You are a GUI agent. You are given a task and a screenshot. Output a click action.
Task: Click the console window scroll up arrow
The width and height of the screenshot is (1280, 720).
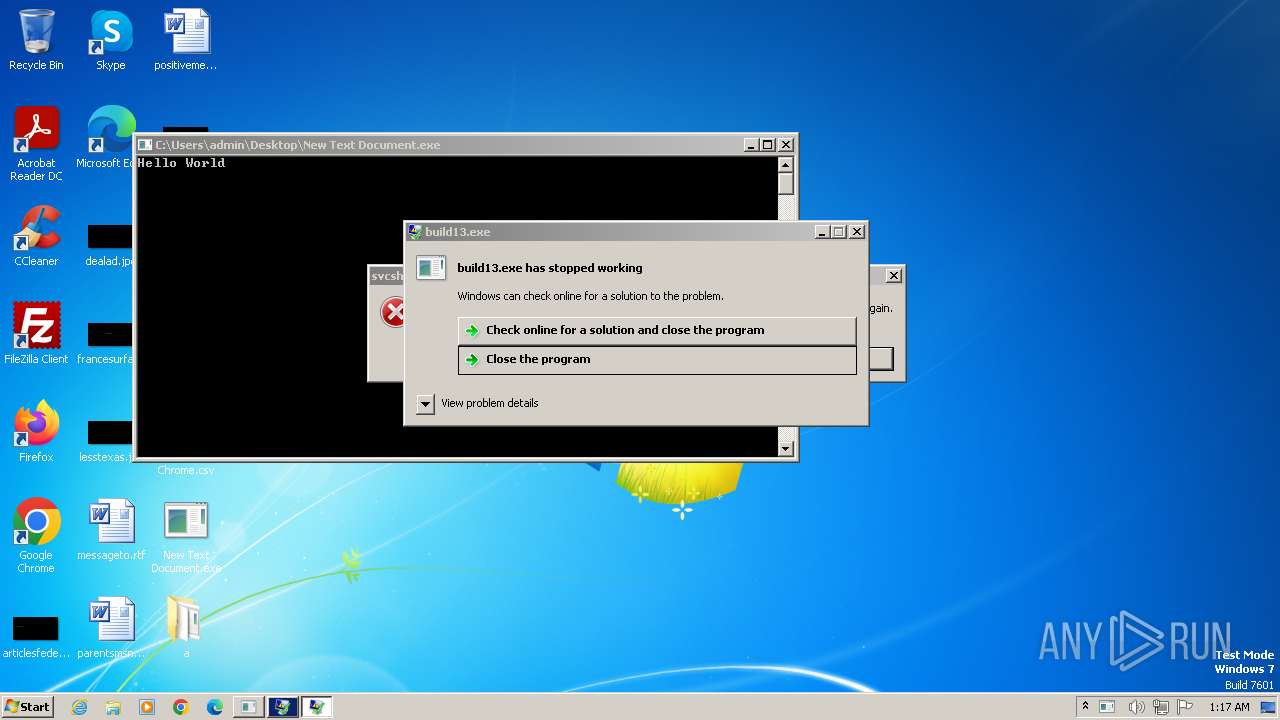[786, 164]
